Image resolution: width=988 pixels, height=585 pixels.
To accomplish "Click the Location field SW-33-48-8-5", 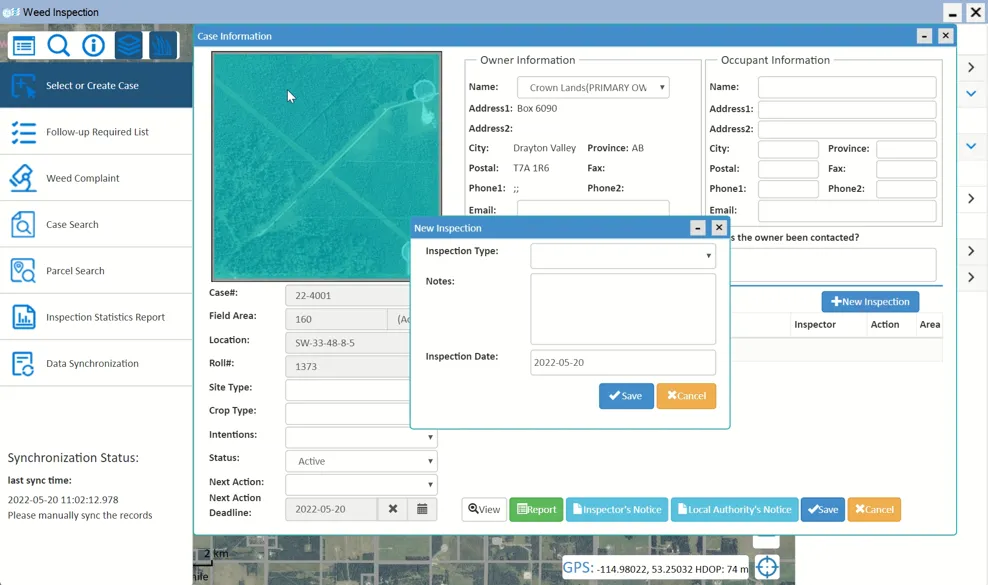I will click(x=348, y=343).
